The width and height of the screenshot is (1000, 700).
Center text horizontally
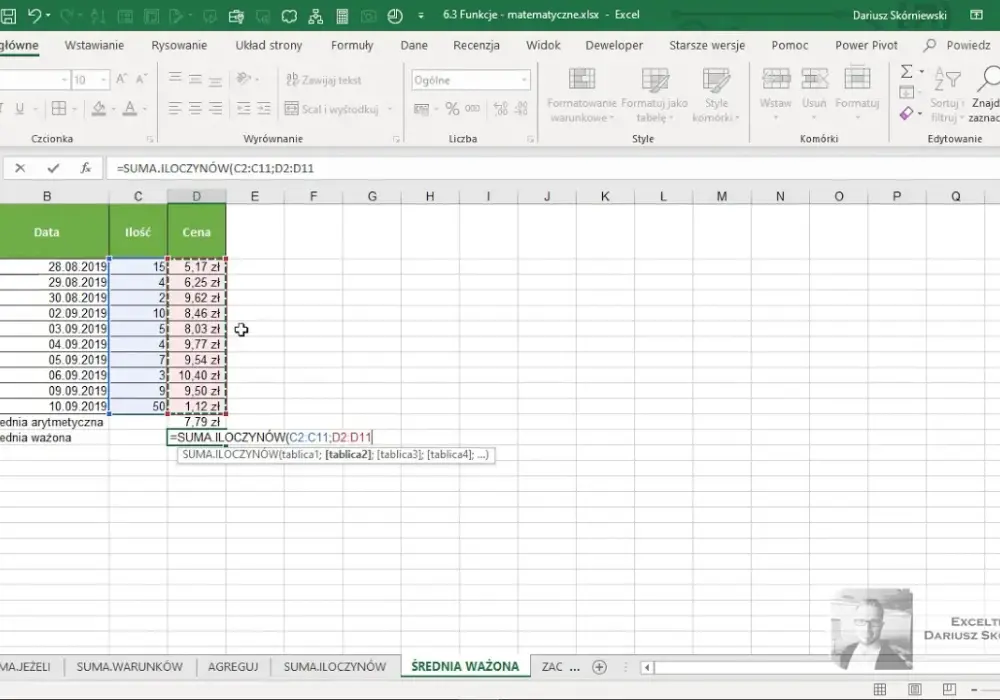click(195, 108)
